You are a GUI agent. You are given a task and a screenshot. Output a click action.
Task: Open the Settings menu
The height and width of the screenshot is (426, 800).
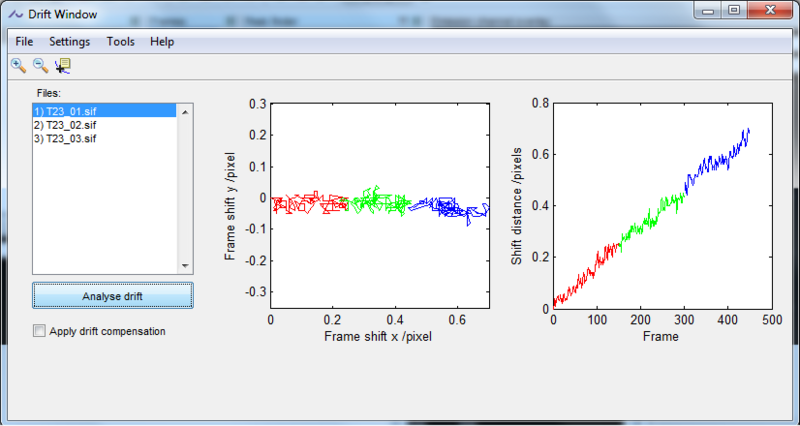69,42
